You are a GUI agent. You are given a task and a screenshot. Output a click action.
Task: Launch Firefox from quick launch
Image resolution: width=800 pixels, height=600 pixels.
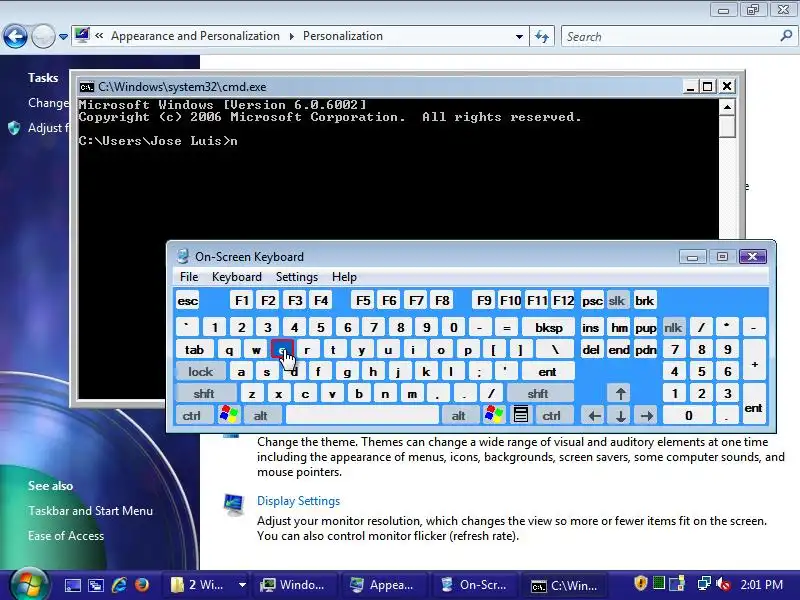point(142,585)
